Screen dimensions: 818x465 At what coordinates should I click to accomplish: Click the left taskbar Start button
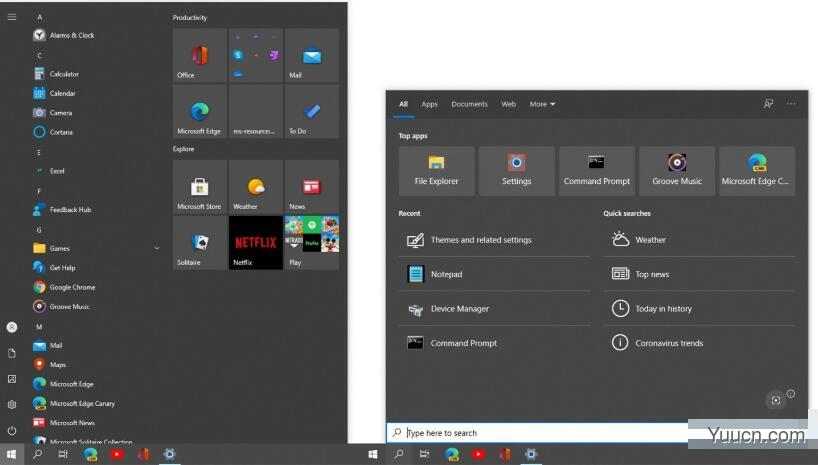click(x=11, y=454)
